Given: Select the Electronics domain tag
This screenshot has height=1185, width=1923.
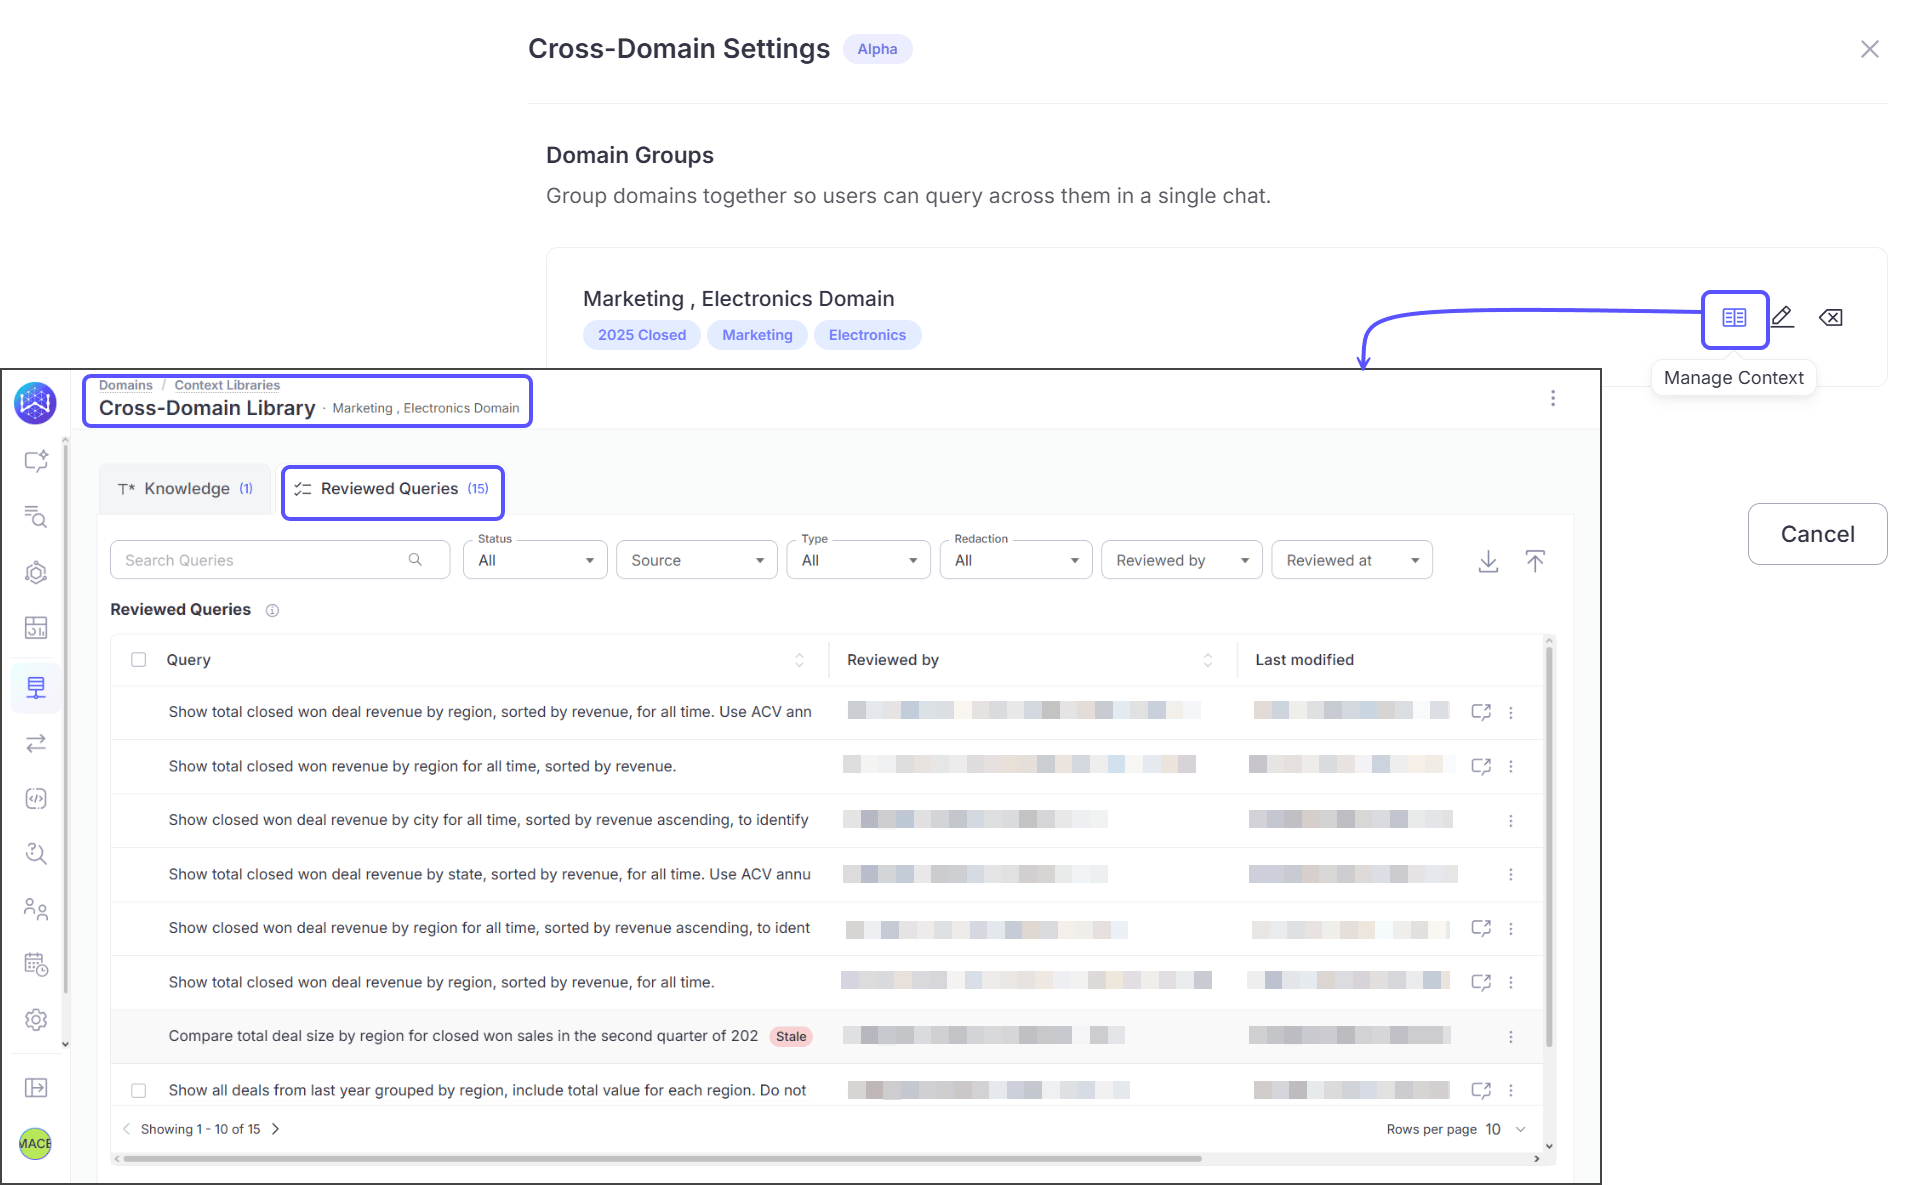Looking at the screenshot, I should pyautogui.click(x=867, y=335).
